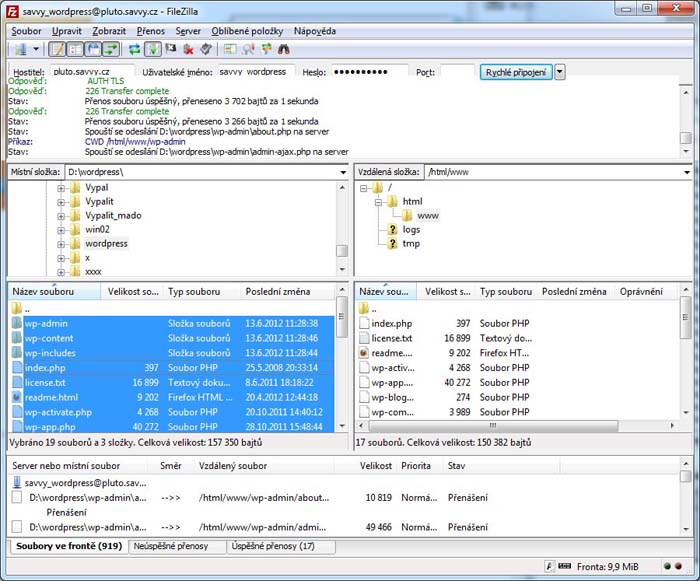Reconnect to last server checkmark icon
This screenshot has height=581, width=700.
click(206, 49)
